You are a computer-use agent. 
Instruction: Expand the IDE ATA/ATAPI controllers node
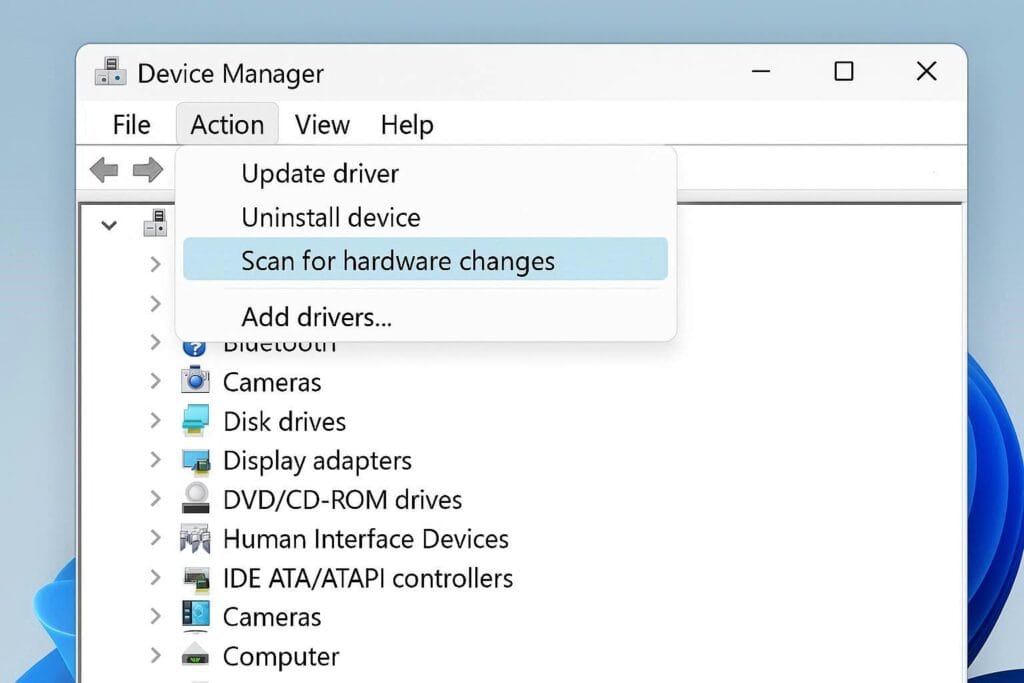(x=155, y=578)
